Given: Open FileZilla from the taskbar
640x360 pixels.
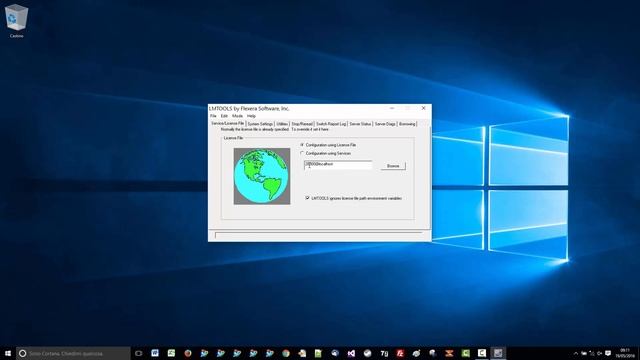Looking at the screenshot, I should [400, 353].
